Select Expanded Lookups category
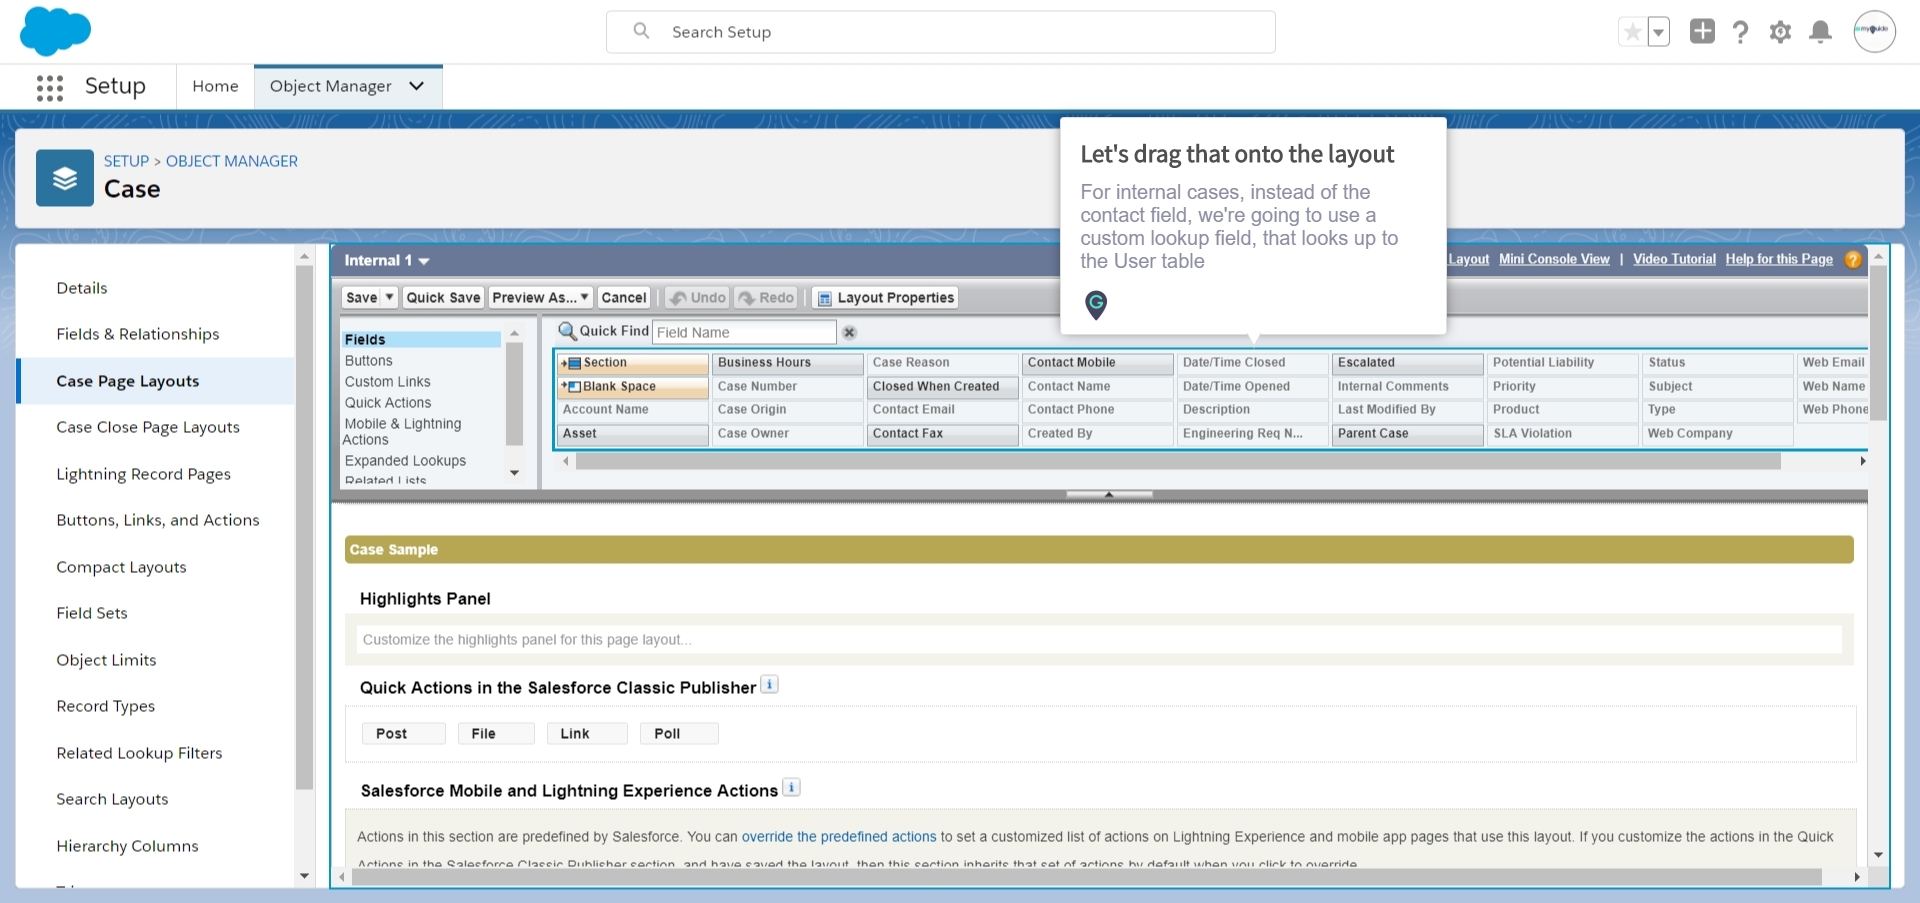The image size is (1920, 903). pos(405,461)
